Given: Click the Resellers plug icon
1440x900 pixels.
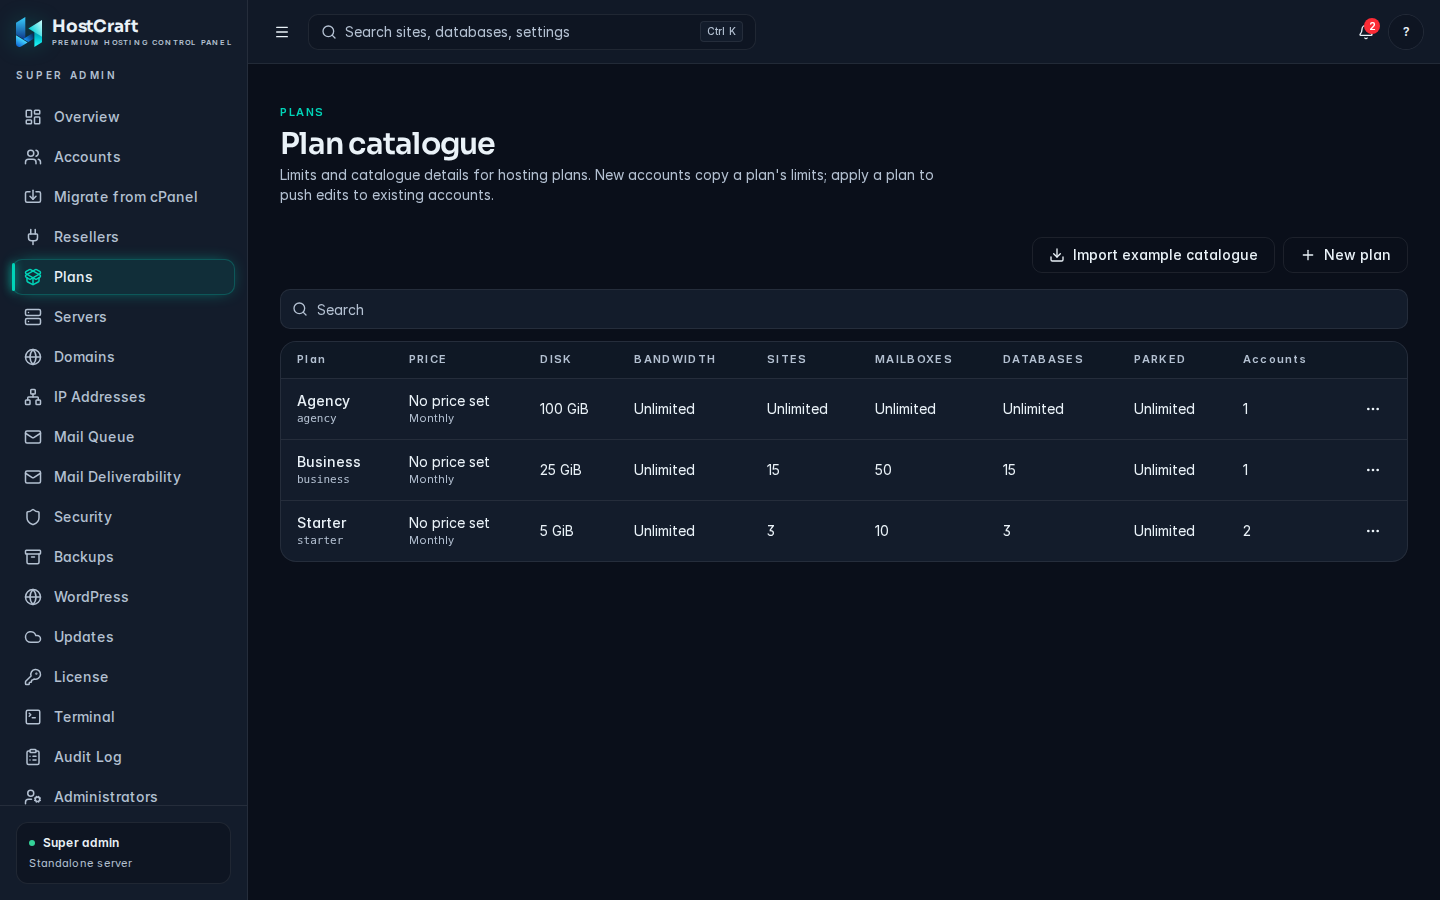Looking at the screenshot, I should tap(33, 237).
